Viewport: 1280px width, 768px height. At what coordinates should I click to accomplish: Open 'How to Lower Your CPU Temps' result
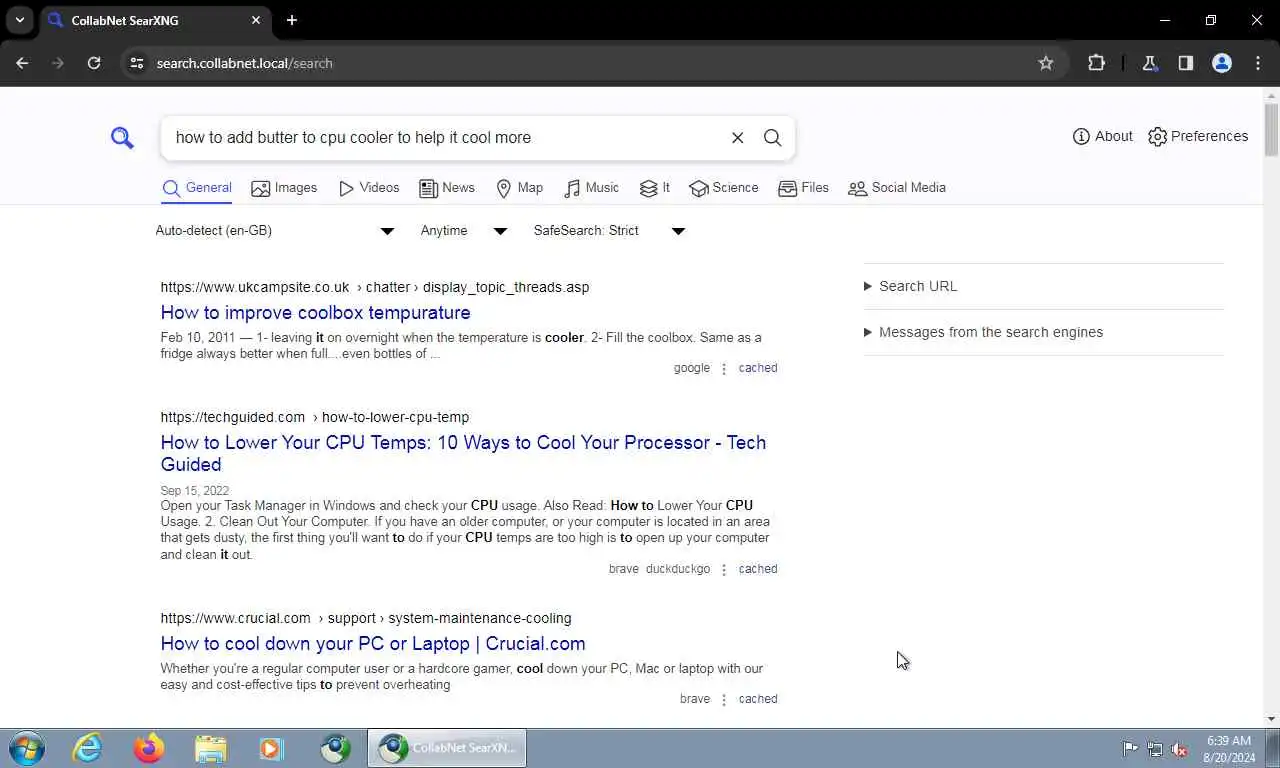coord(463,453)
